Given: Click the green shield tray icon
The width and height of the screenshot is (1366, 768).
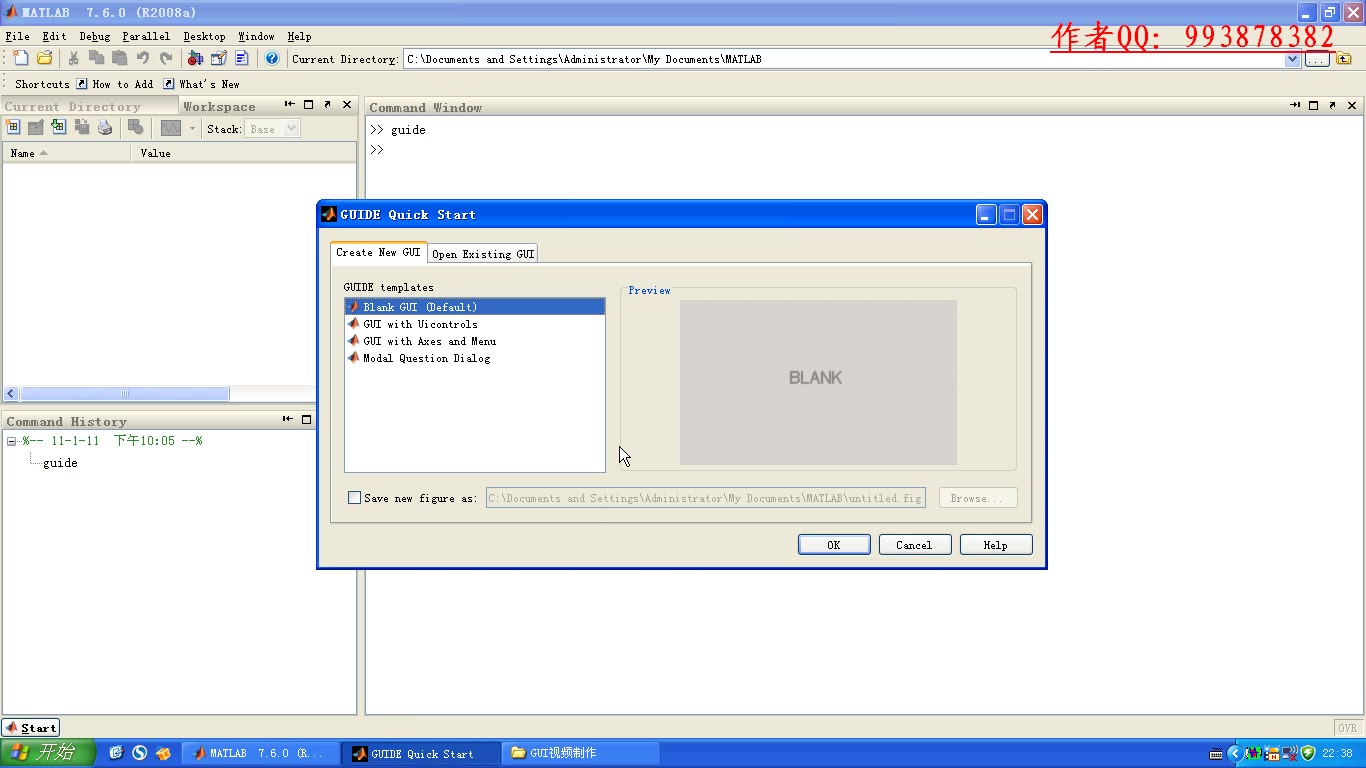Looking at the screenshot, I should 1307,753.
